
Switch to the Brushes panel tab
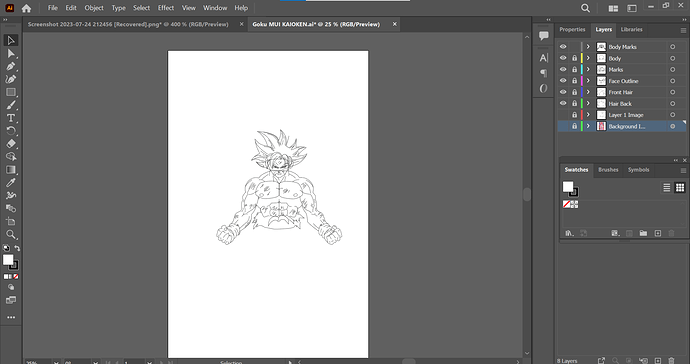tap(608, 169)
